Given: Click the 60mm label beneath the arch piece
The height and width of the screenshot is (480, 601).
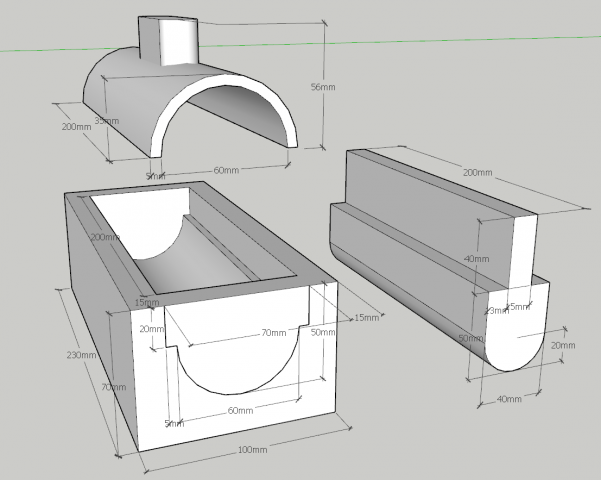Looking at the screenshot, I should tap(226, 170).
